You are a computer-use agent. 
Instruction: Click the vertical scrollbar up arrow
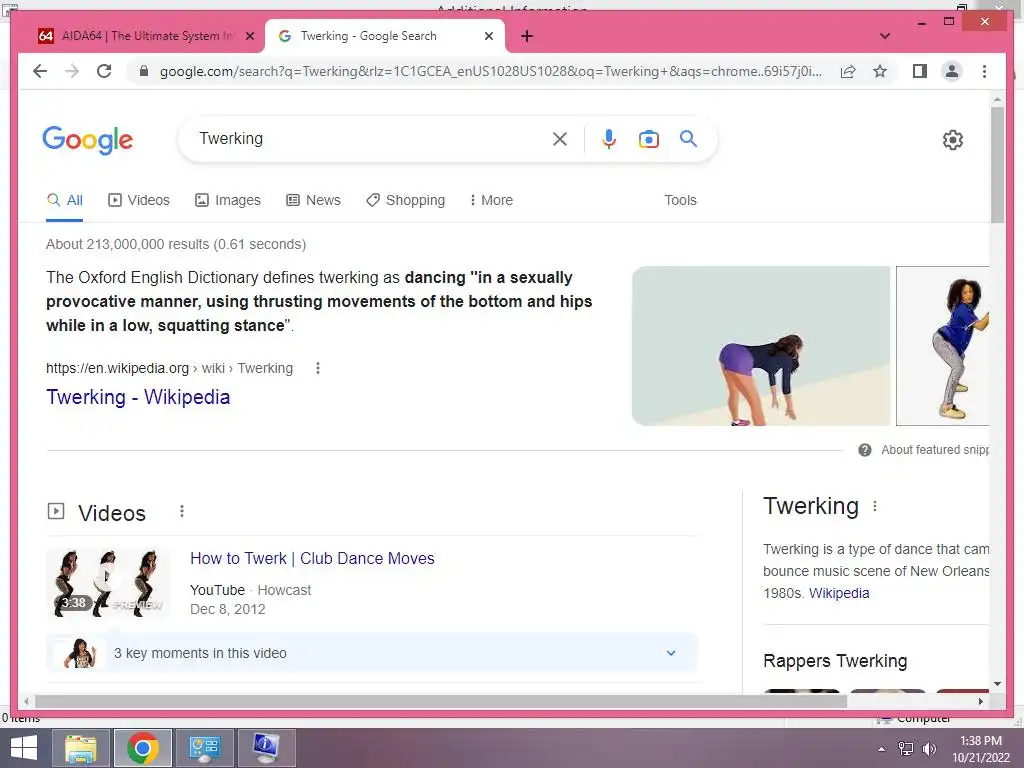tap(997, 99)
